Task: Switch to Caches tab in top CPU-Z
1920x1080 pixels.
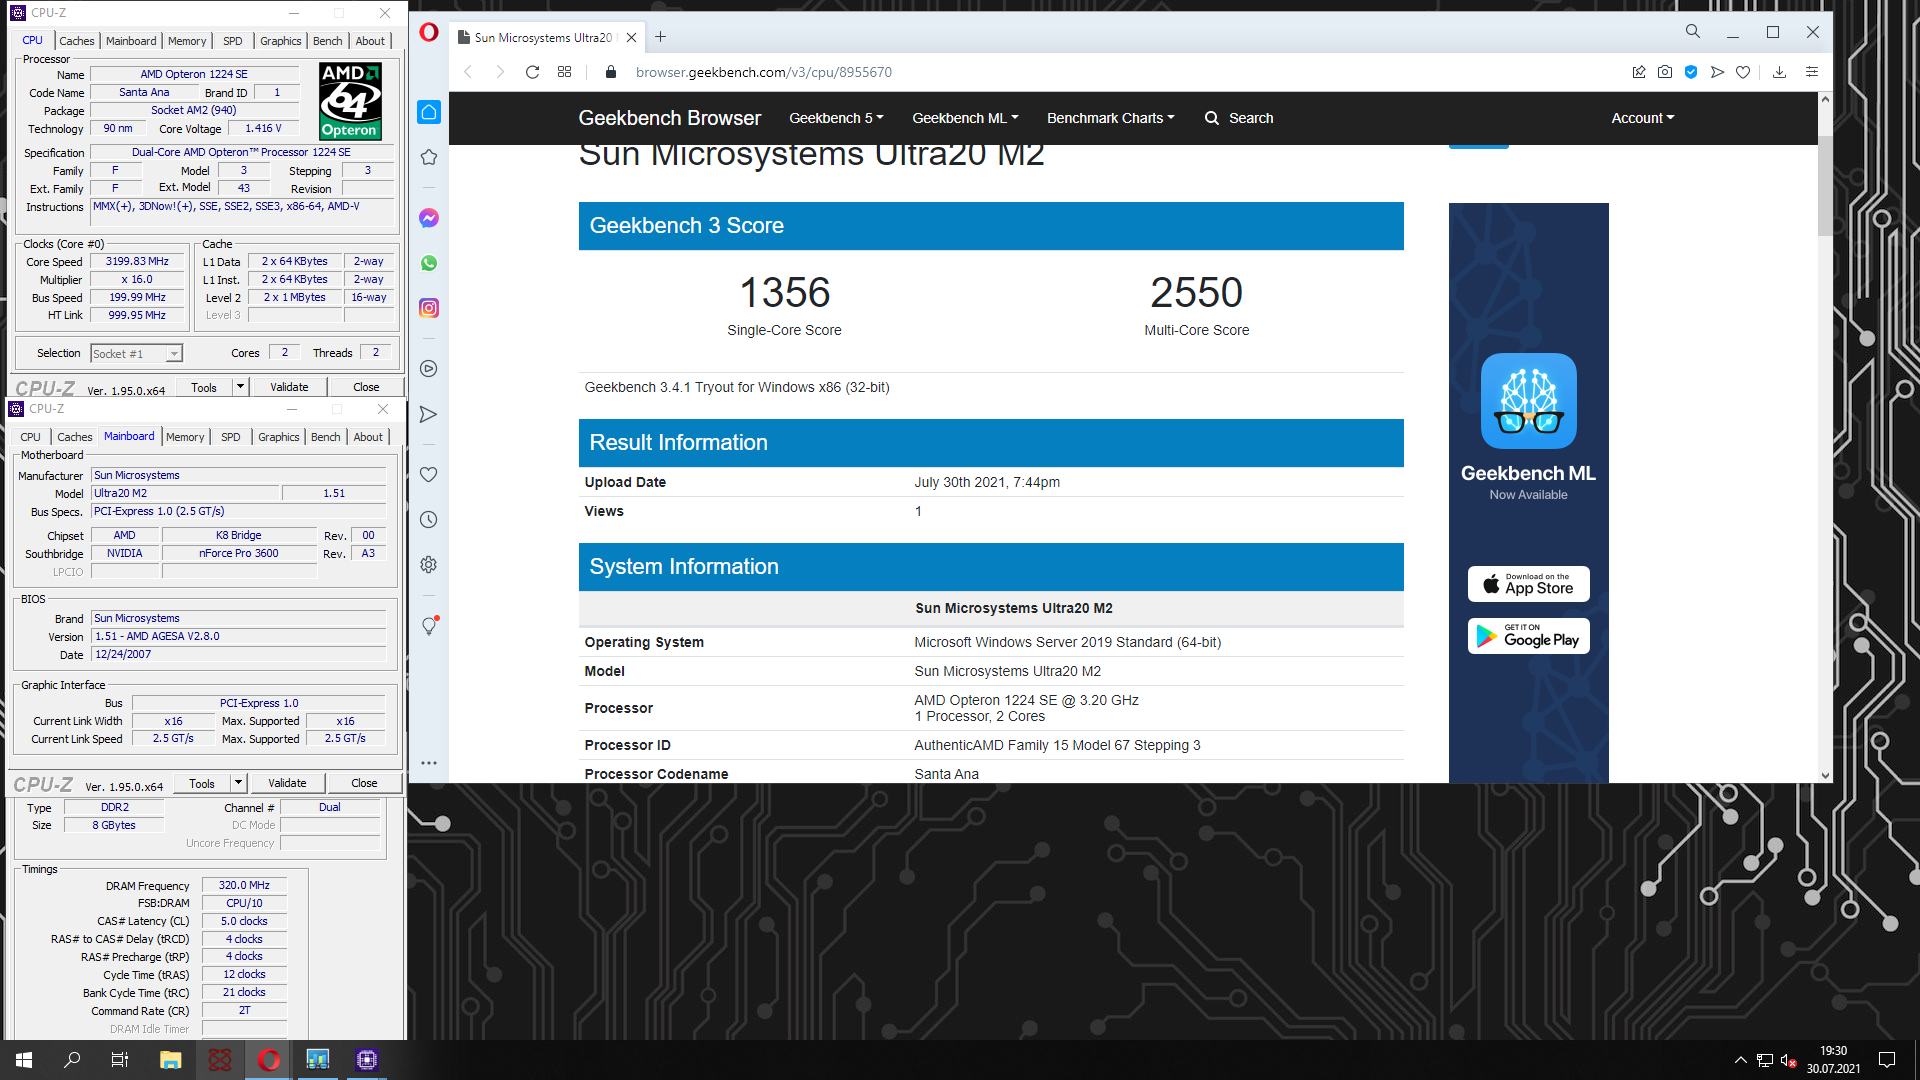Action: point(77,41)
